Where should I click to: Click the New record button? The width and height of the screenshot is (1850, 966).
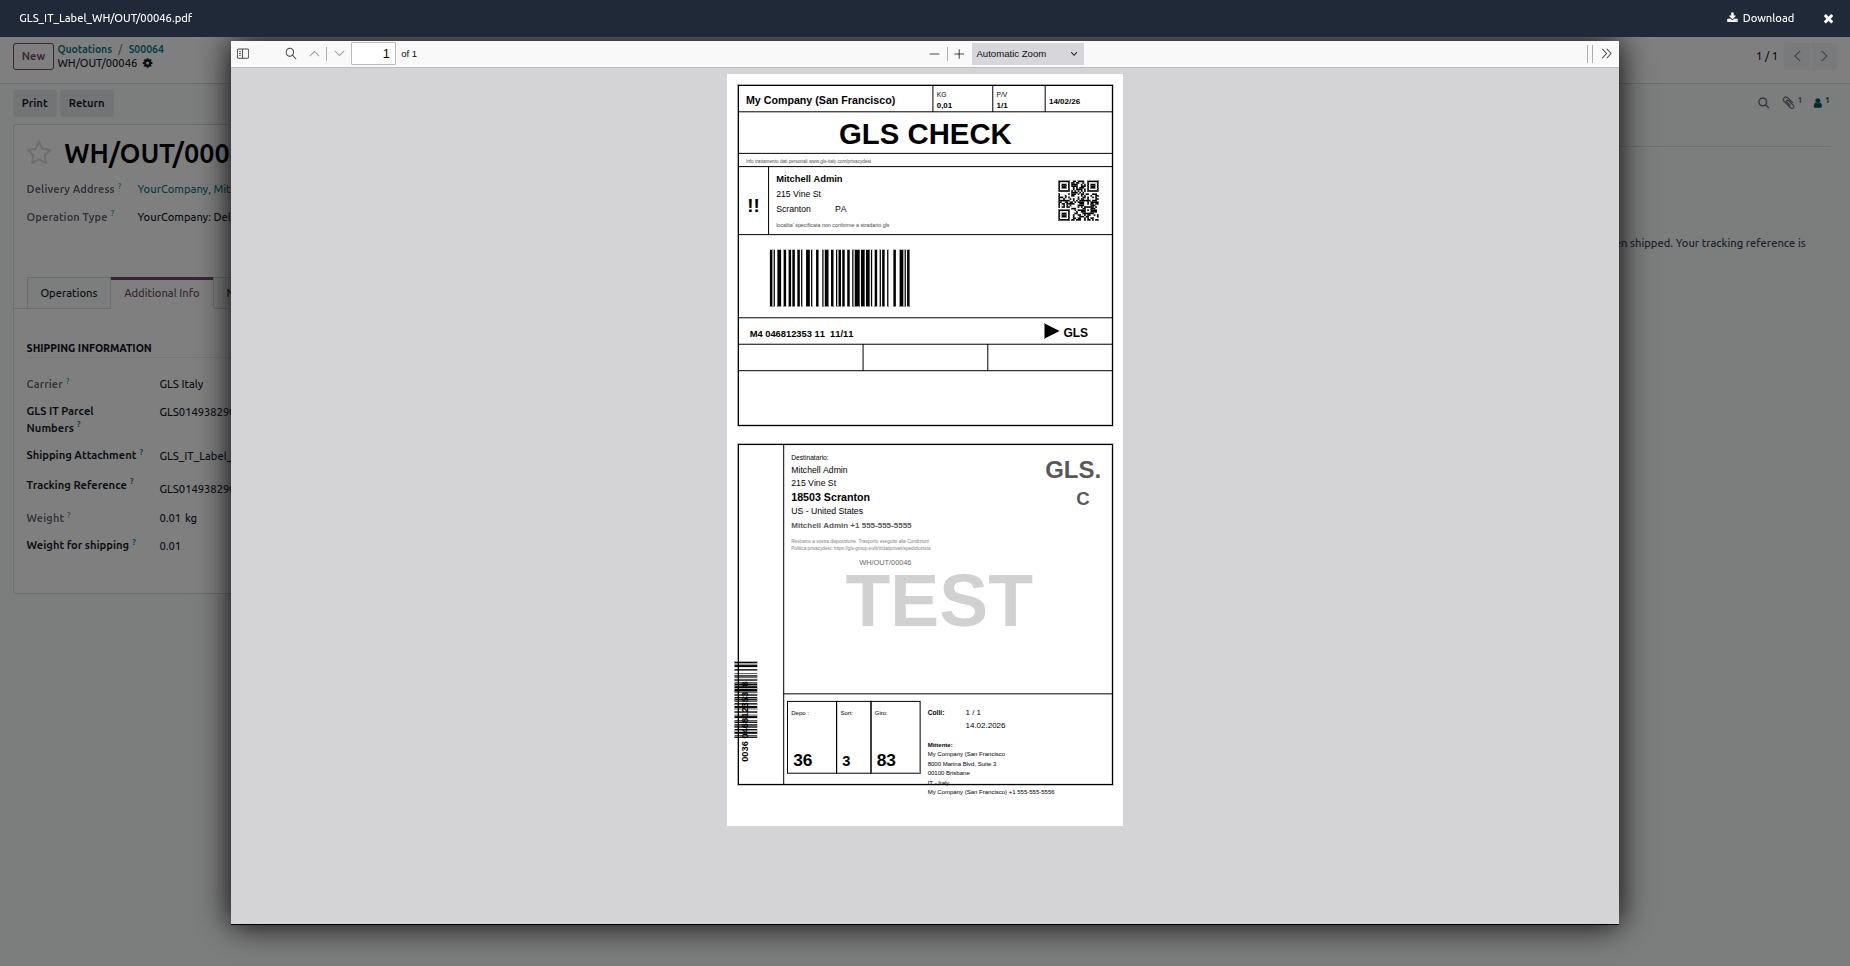click(33, 56)
